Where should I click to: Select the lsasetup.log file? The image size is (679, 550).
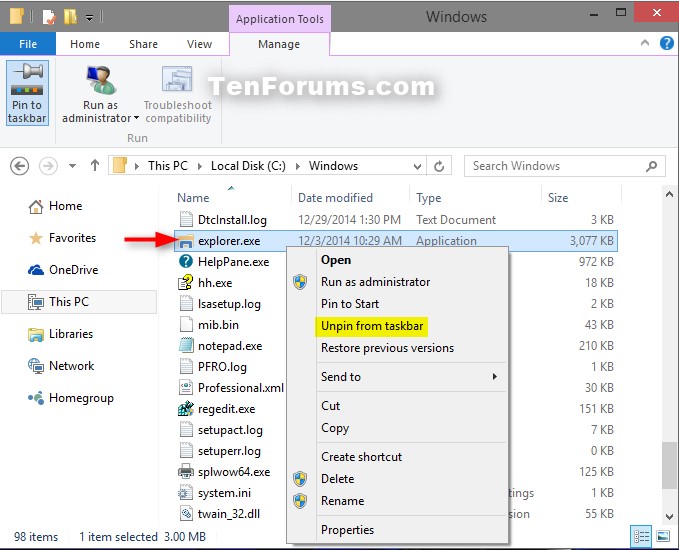click(229, 304)
